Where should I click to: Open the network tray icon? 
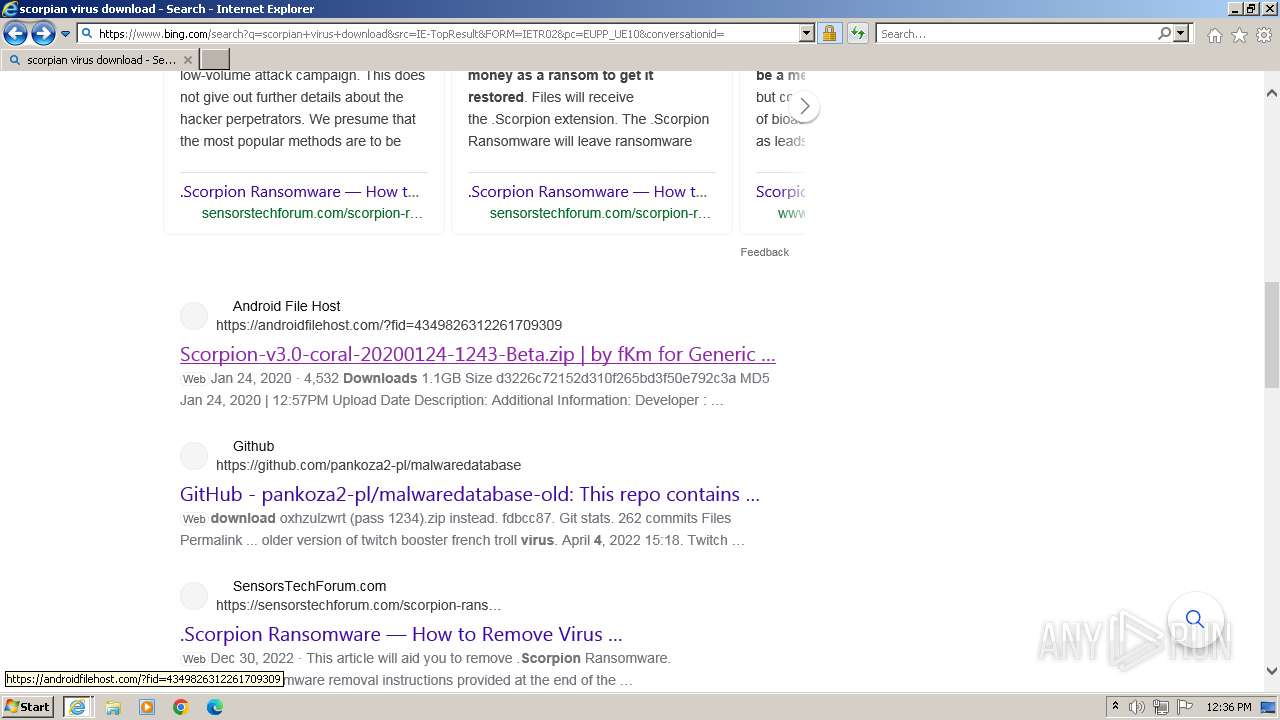pyautogui.click(x=1161, y=707)
